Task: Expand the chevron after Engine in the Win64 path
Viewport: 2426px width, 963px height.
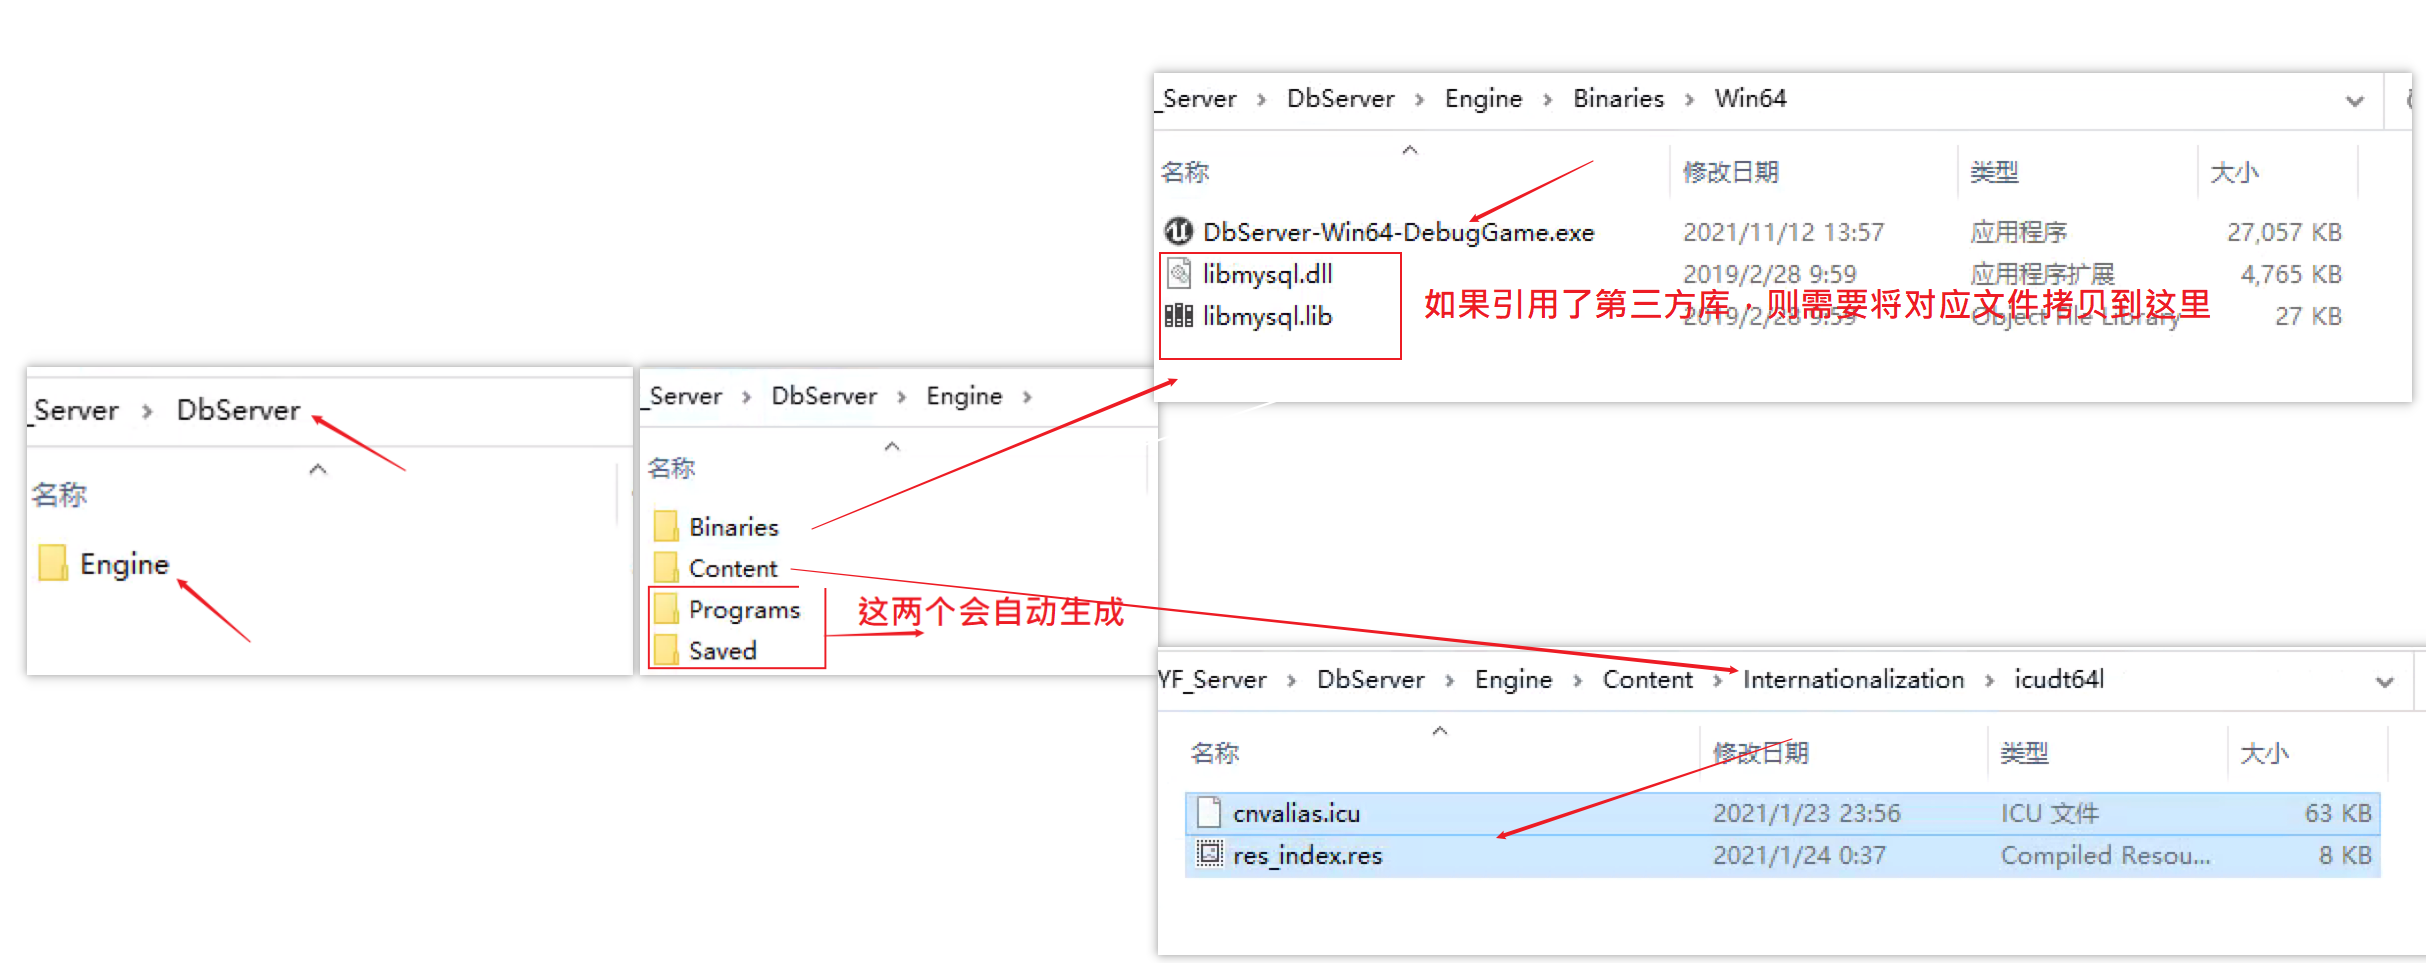Action: tap(1547, 99)
